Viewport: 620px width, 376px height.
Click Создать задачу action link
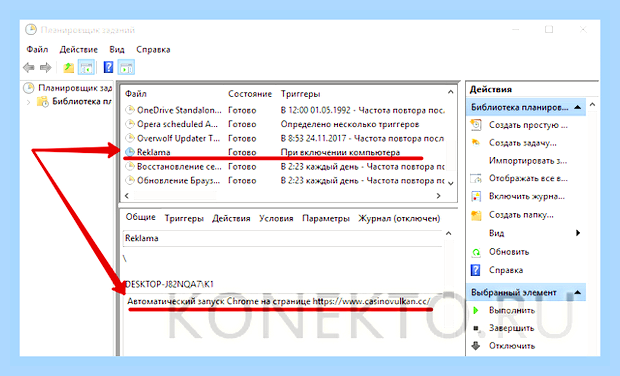click(x=522, y=143)
